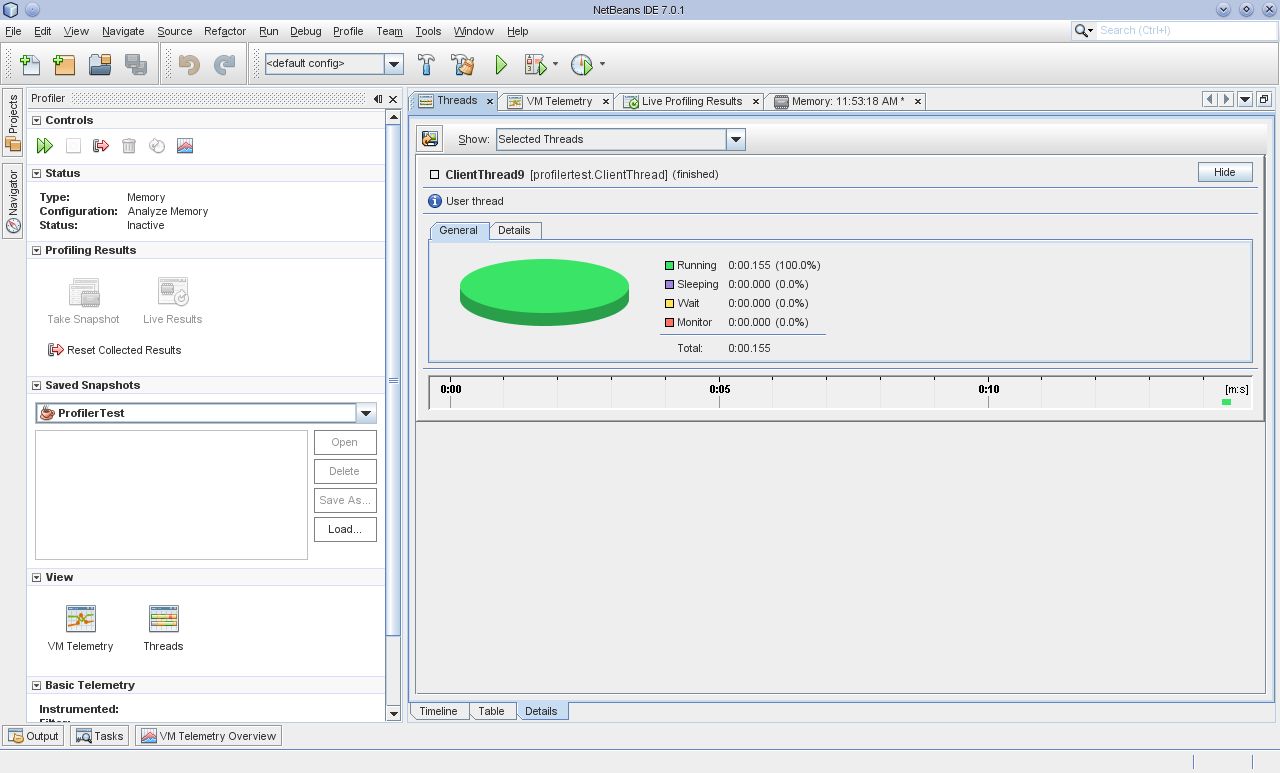The height and width of the screenshot is (773, 1280).
Task: Switch to the Live Profiling Results tab
Action: (x=691, y=101)
